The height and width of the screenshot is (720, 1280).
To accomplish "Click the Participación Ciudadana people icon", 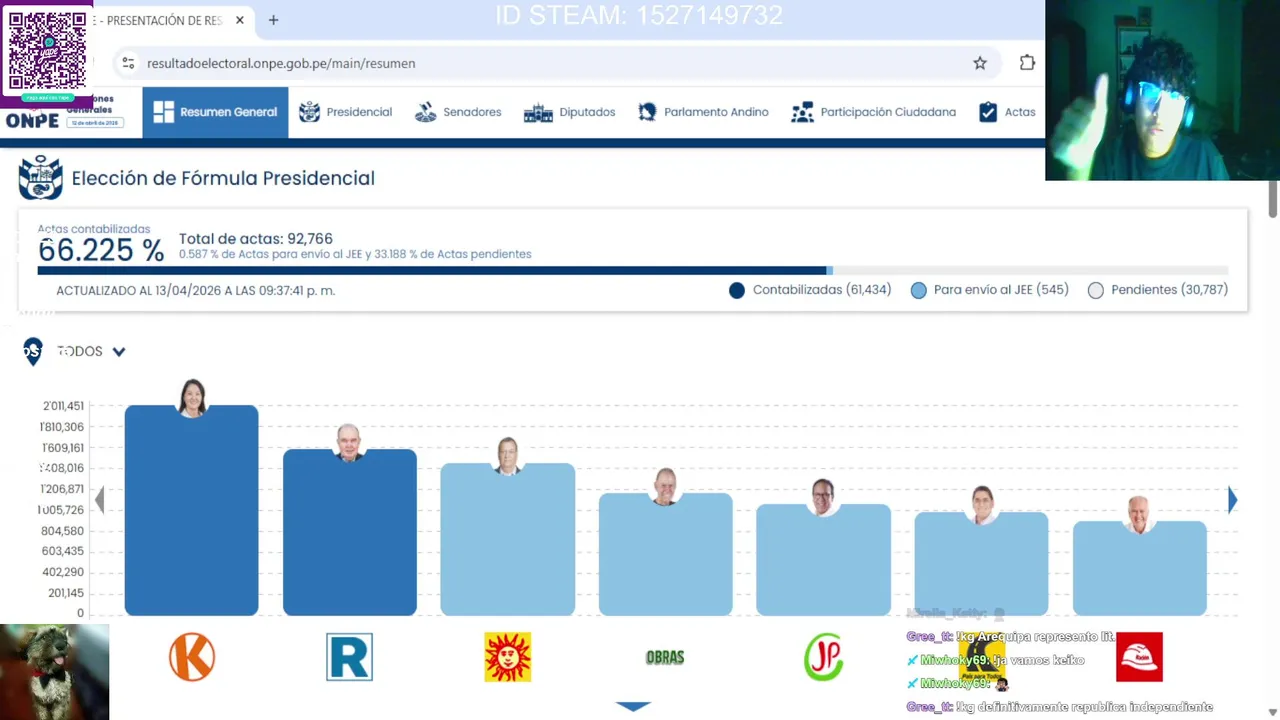I will click(x=802, y=112).
